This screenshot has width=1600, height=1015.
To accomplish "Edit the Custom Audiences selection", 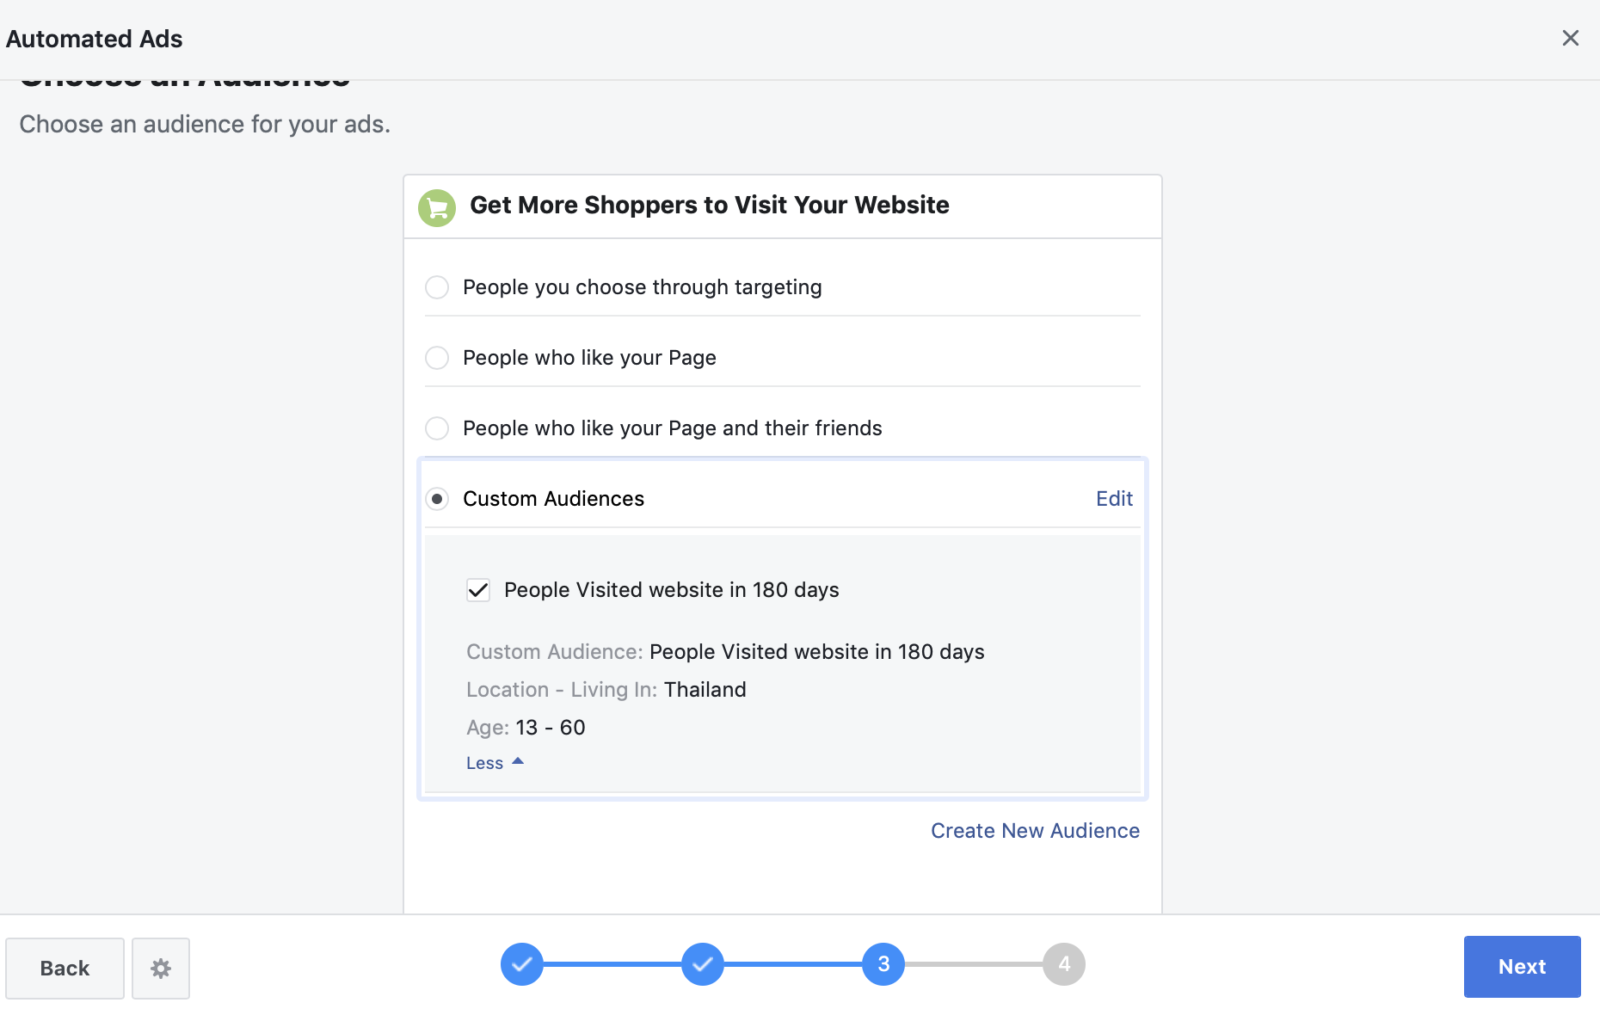I will 1114,499.
